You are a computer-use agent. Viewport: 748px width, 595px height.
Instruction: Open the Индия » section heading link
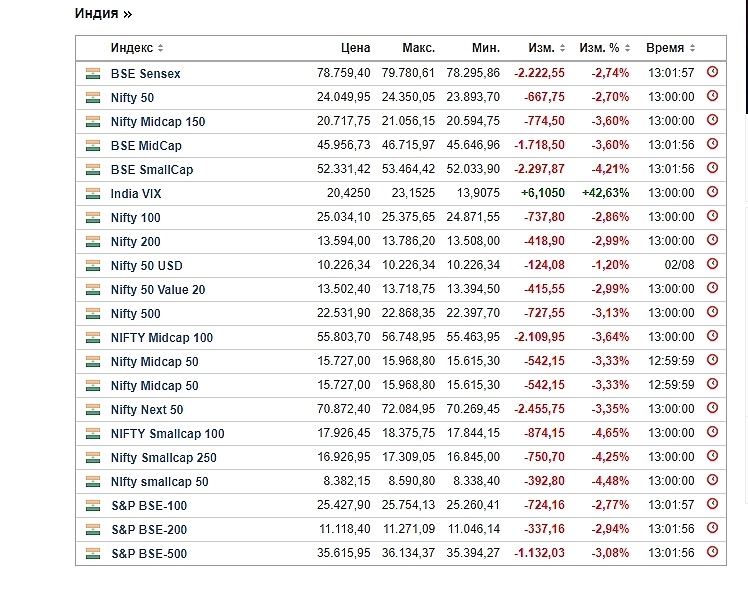tap(103, 14)
